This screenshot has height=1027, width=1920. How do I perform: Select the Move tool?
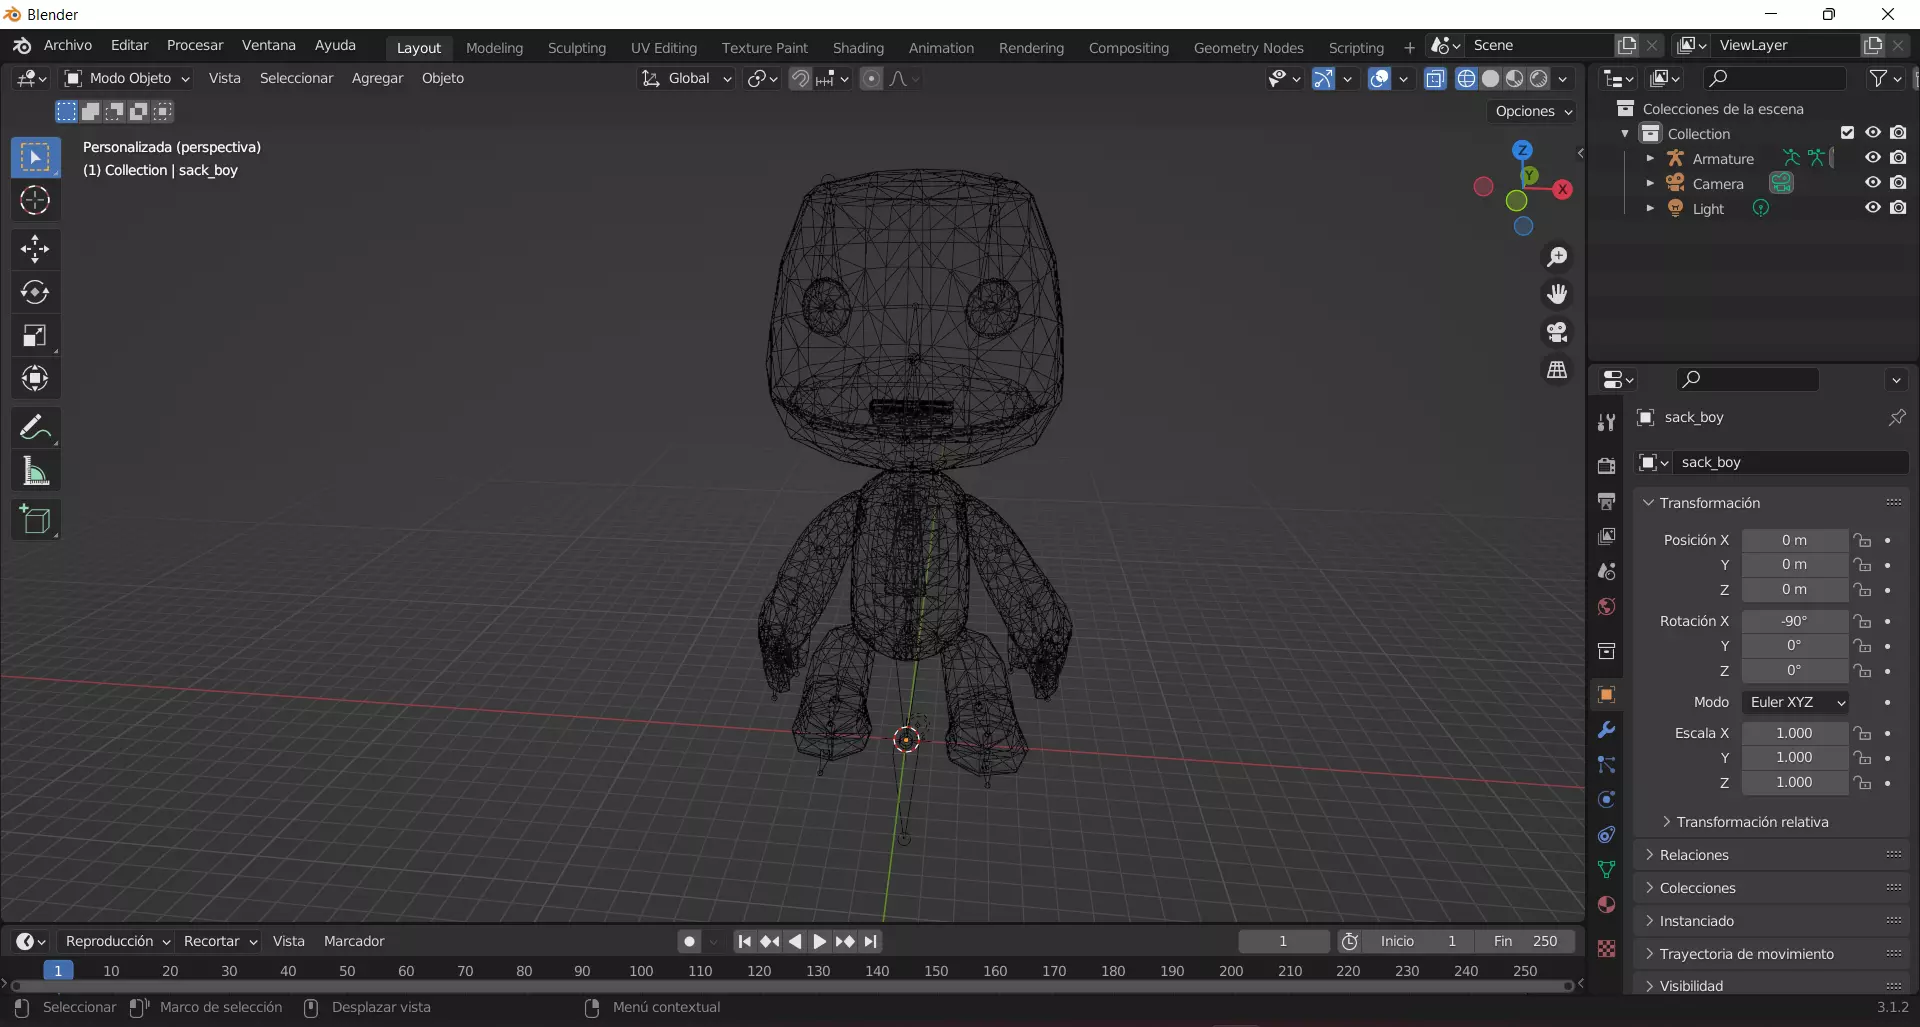(x=35, y=248)
